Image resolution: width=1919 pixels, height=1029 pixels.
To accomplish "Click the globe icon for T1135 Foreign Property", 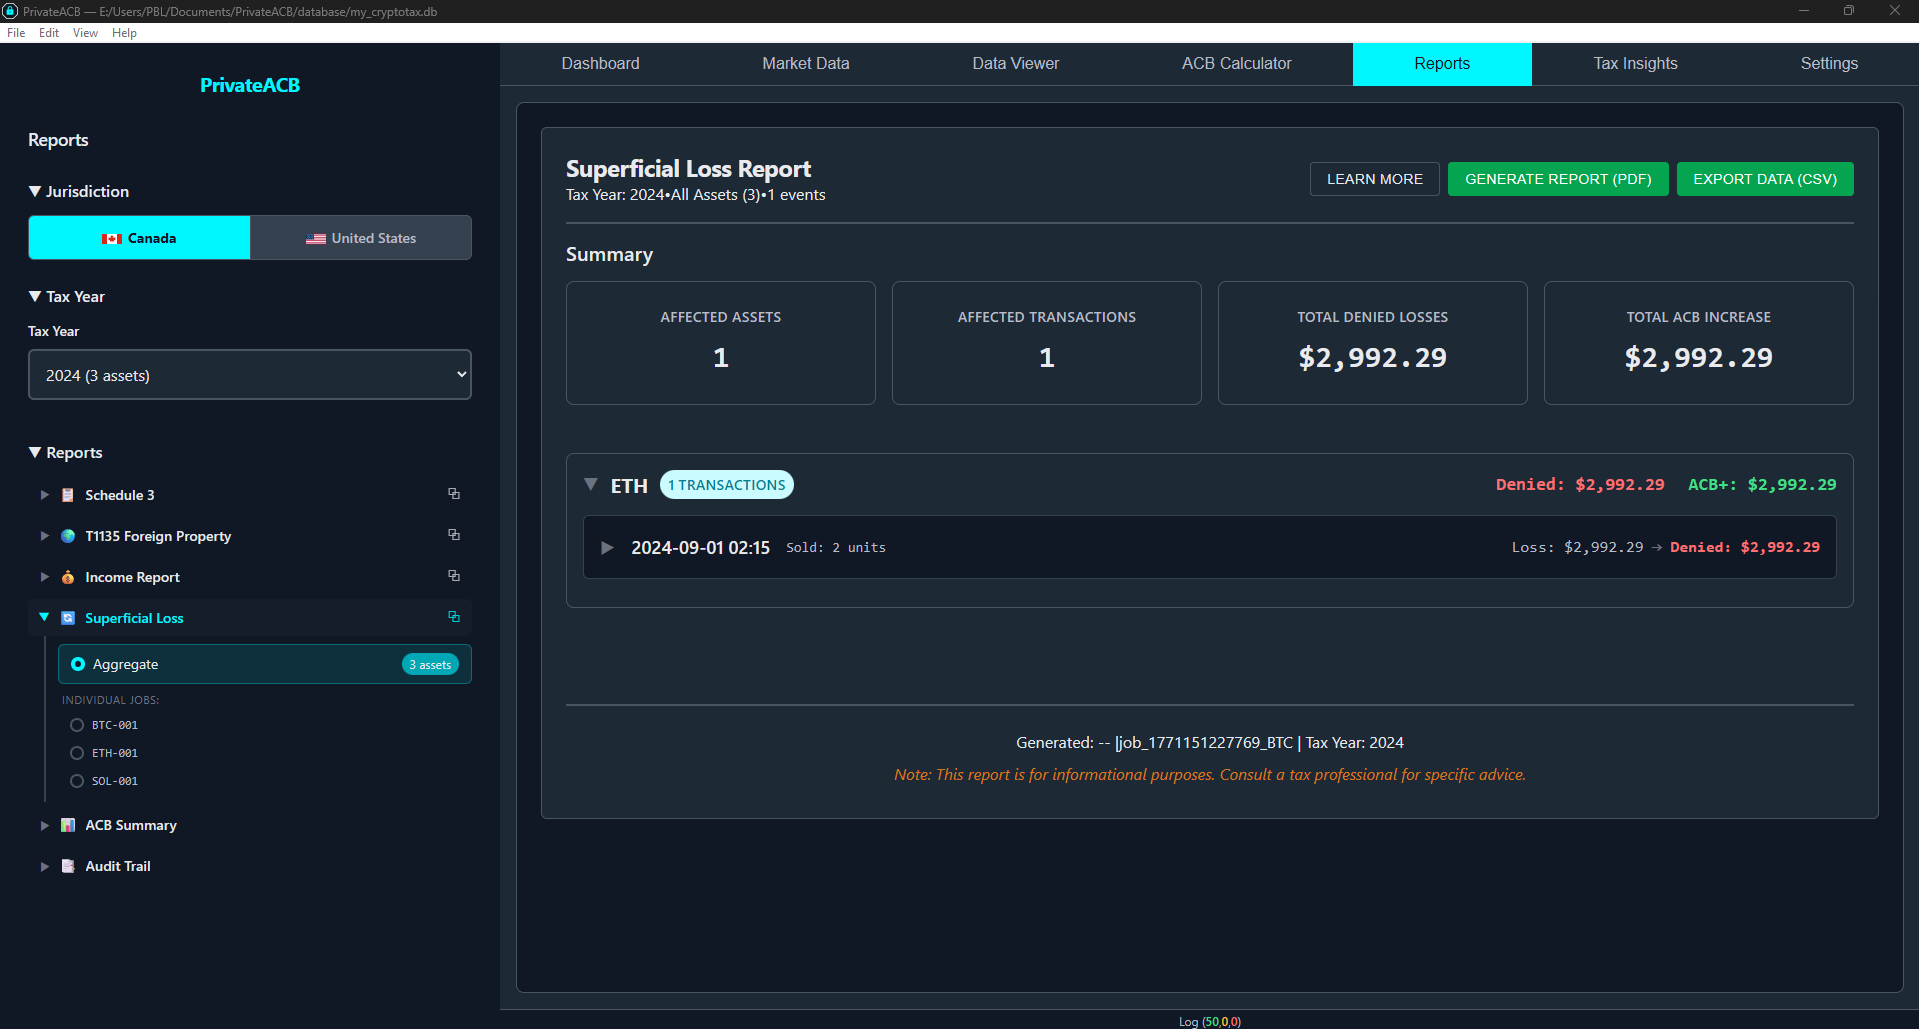I will [68, 536].
